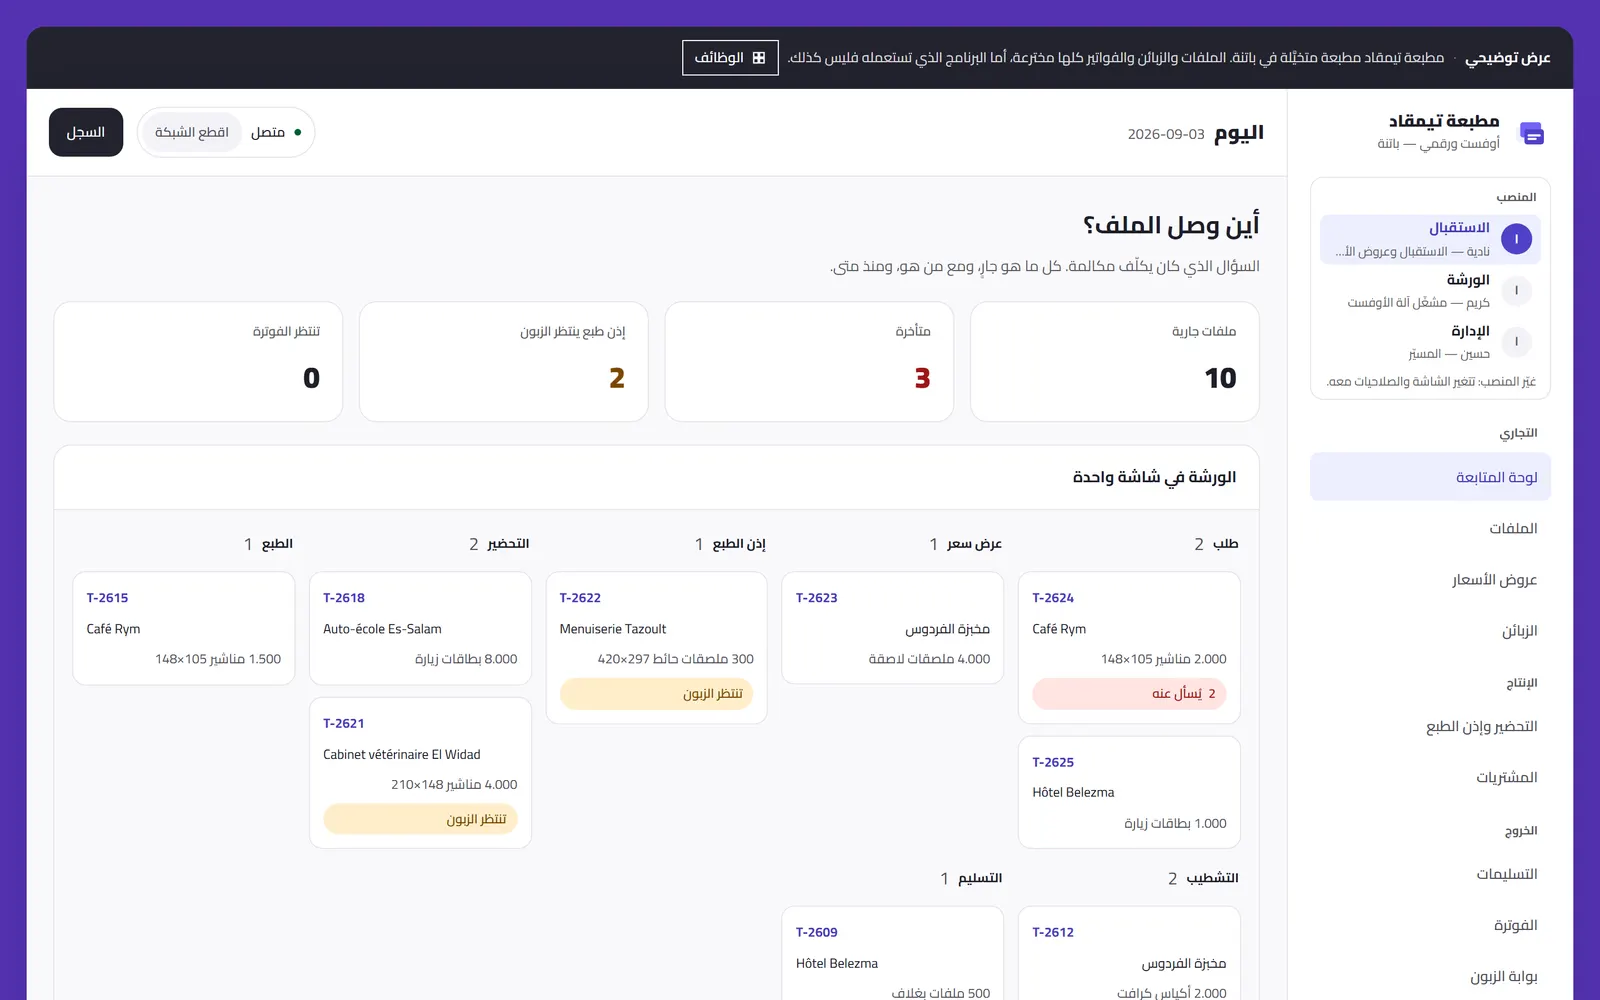
Task: Switch to الإدارة role حسين
Action: tap(1430, 342)
